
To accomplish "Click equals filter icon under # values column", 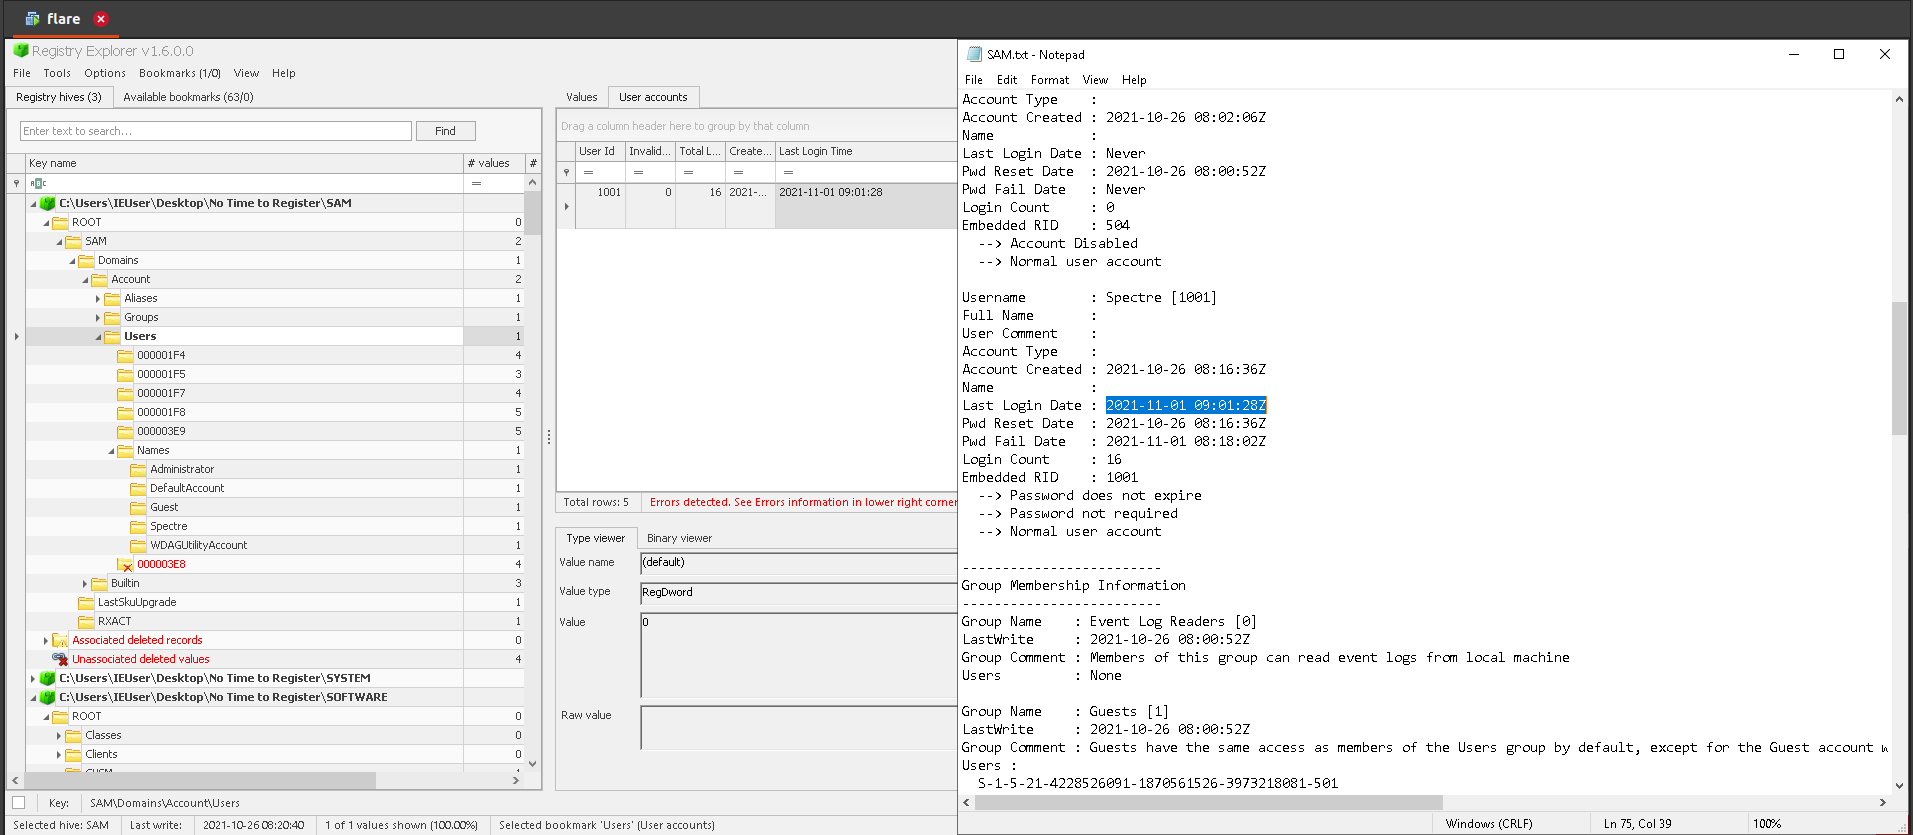I will click(476, 183).
